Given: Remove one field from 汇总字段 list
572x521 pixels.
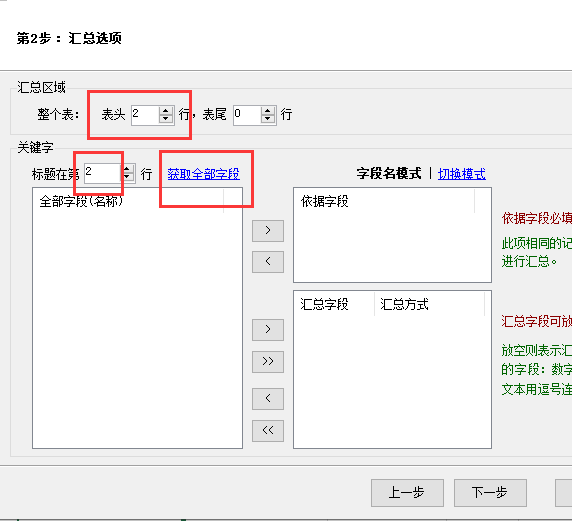Looking at the screenshot, I should pyautogui.click(x=268, y=399).
